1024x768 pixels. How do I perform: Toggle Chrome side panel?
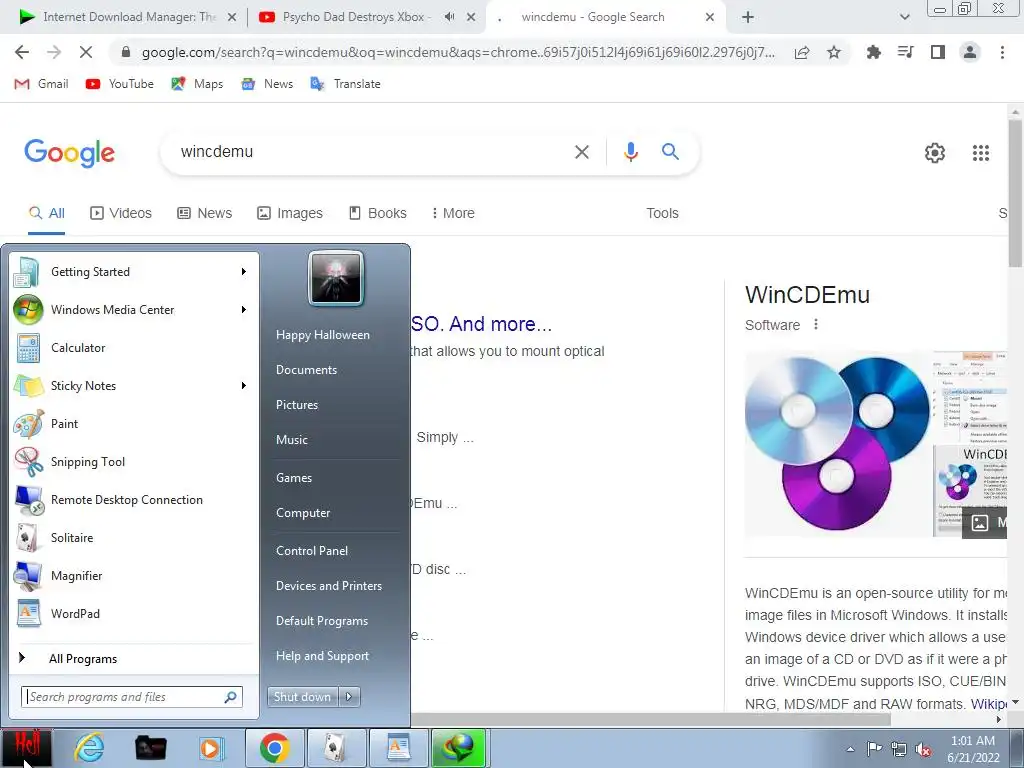[938, 52]
